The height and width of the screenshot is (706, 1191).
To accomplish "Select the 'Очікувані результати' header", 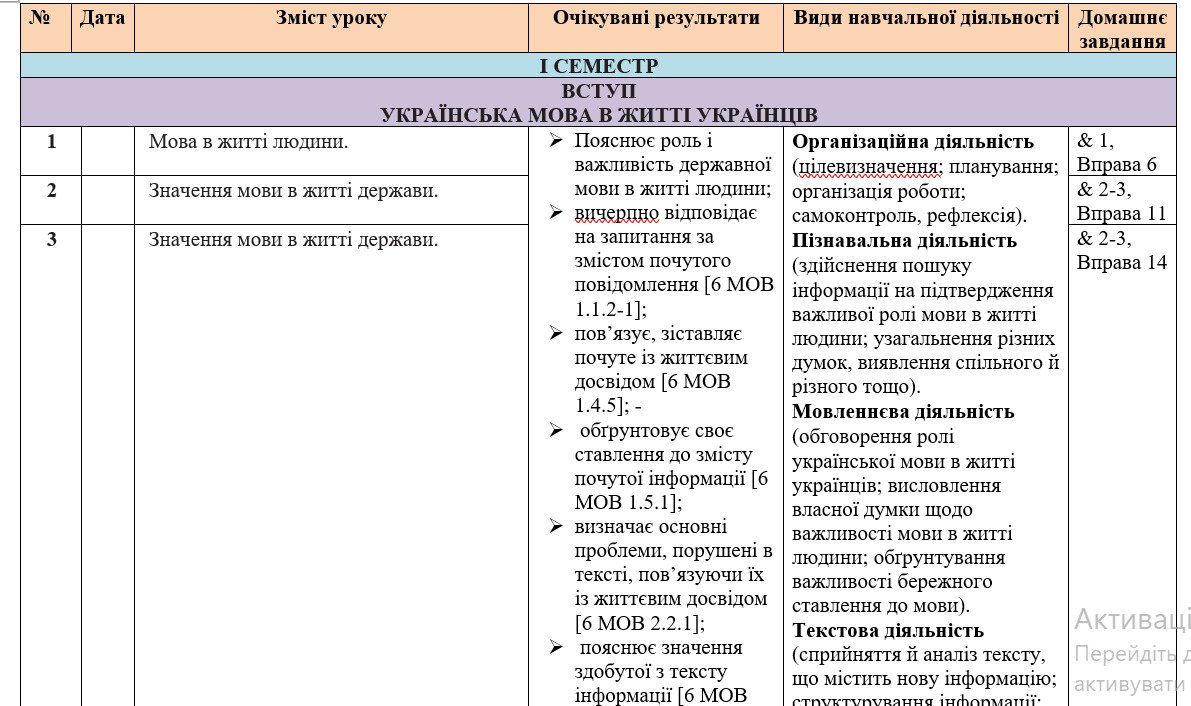I will pyautogui.click(x=656, y=28).
